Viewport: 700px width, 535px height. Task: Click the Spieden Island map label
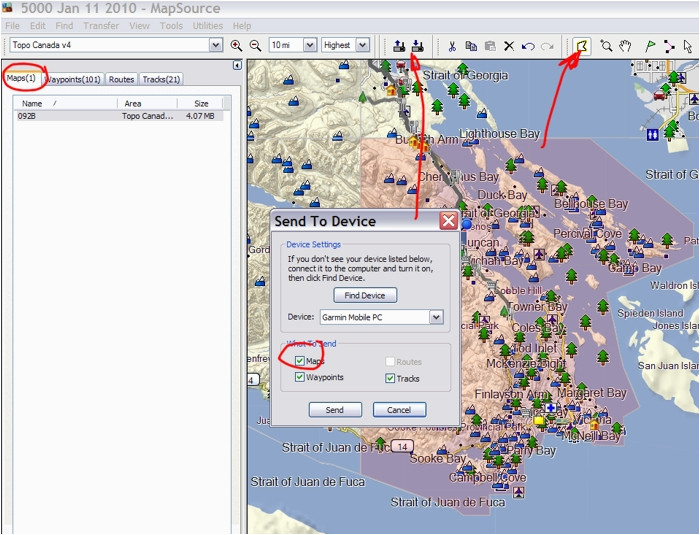tap(650, 313)
